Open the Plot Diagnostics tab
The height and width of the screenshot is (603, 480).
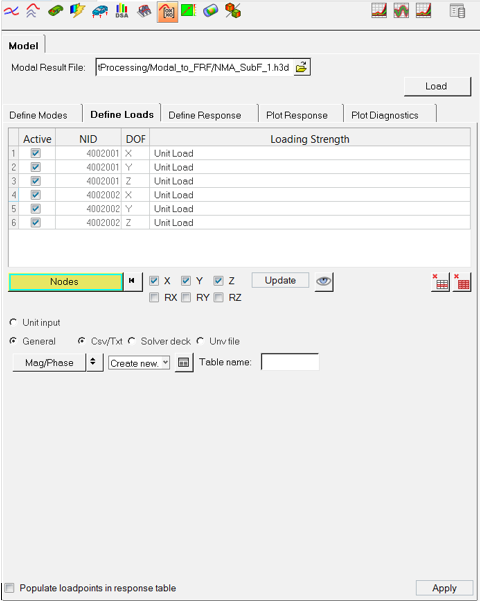click(385, 115)
